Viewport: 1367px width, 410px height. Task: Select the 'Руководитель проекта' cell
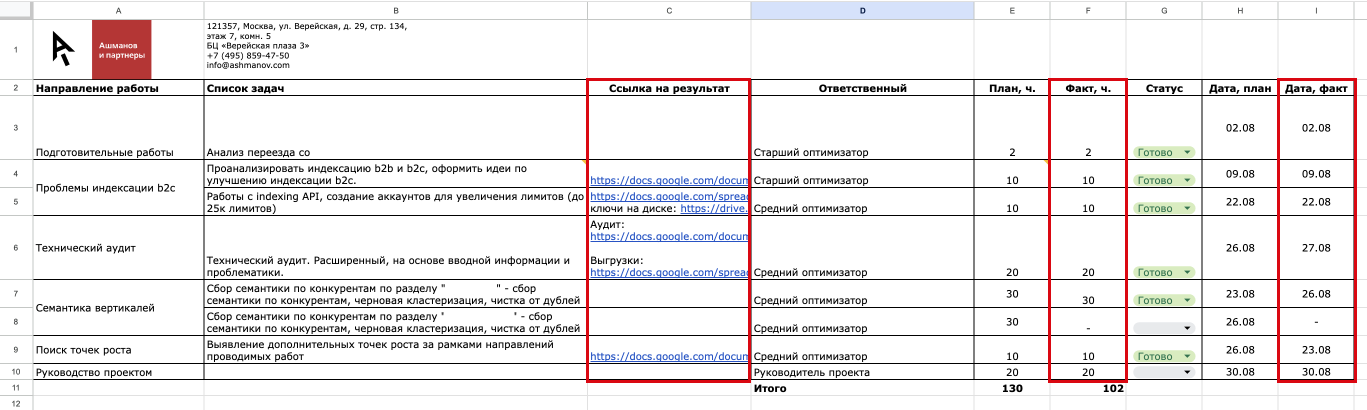[862, 372]
